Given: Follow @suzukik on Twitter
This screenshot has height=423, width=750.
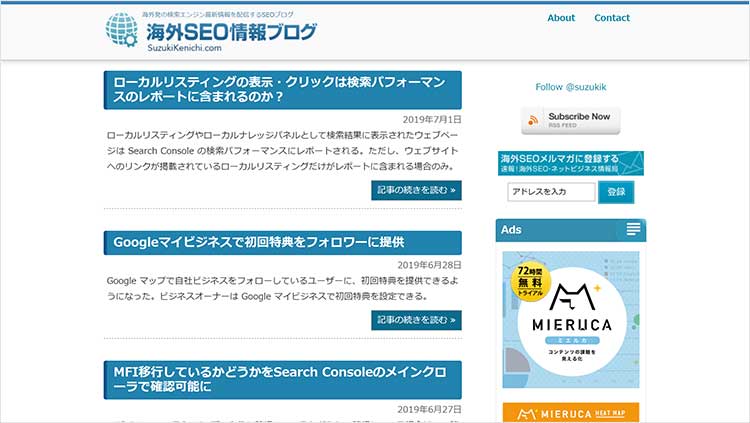Looking at the screenshot, I should [571, 87].
